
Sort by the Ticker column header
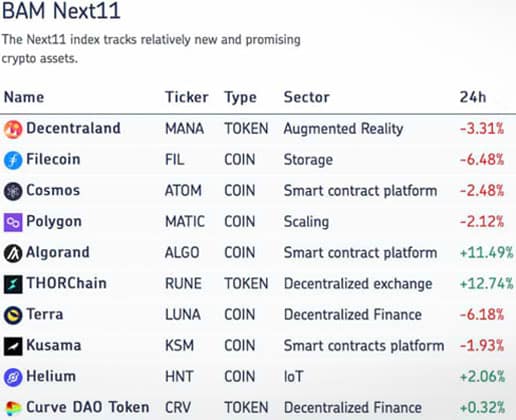pos(187,97)
